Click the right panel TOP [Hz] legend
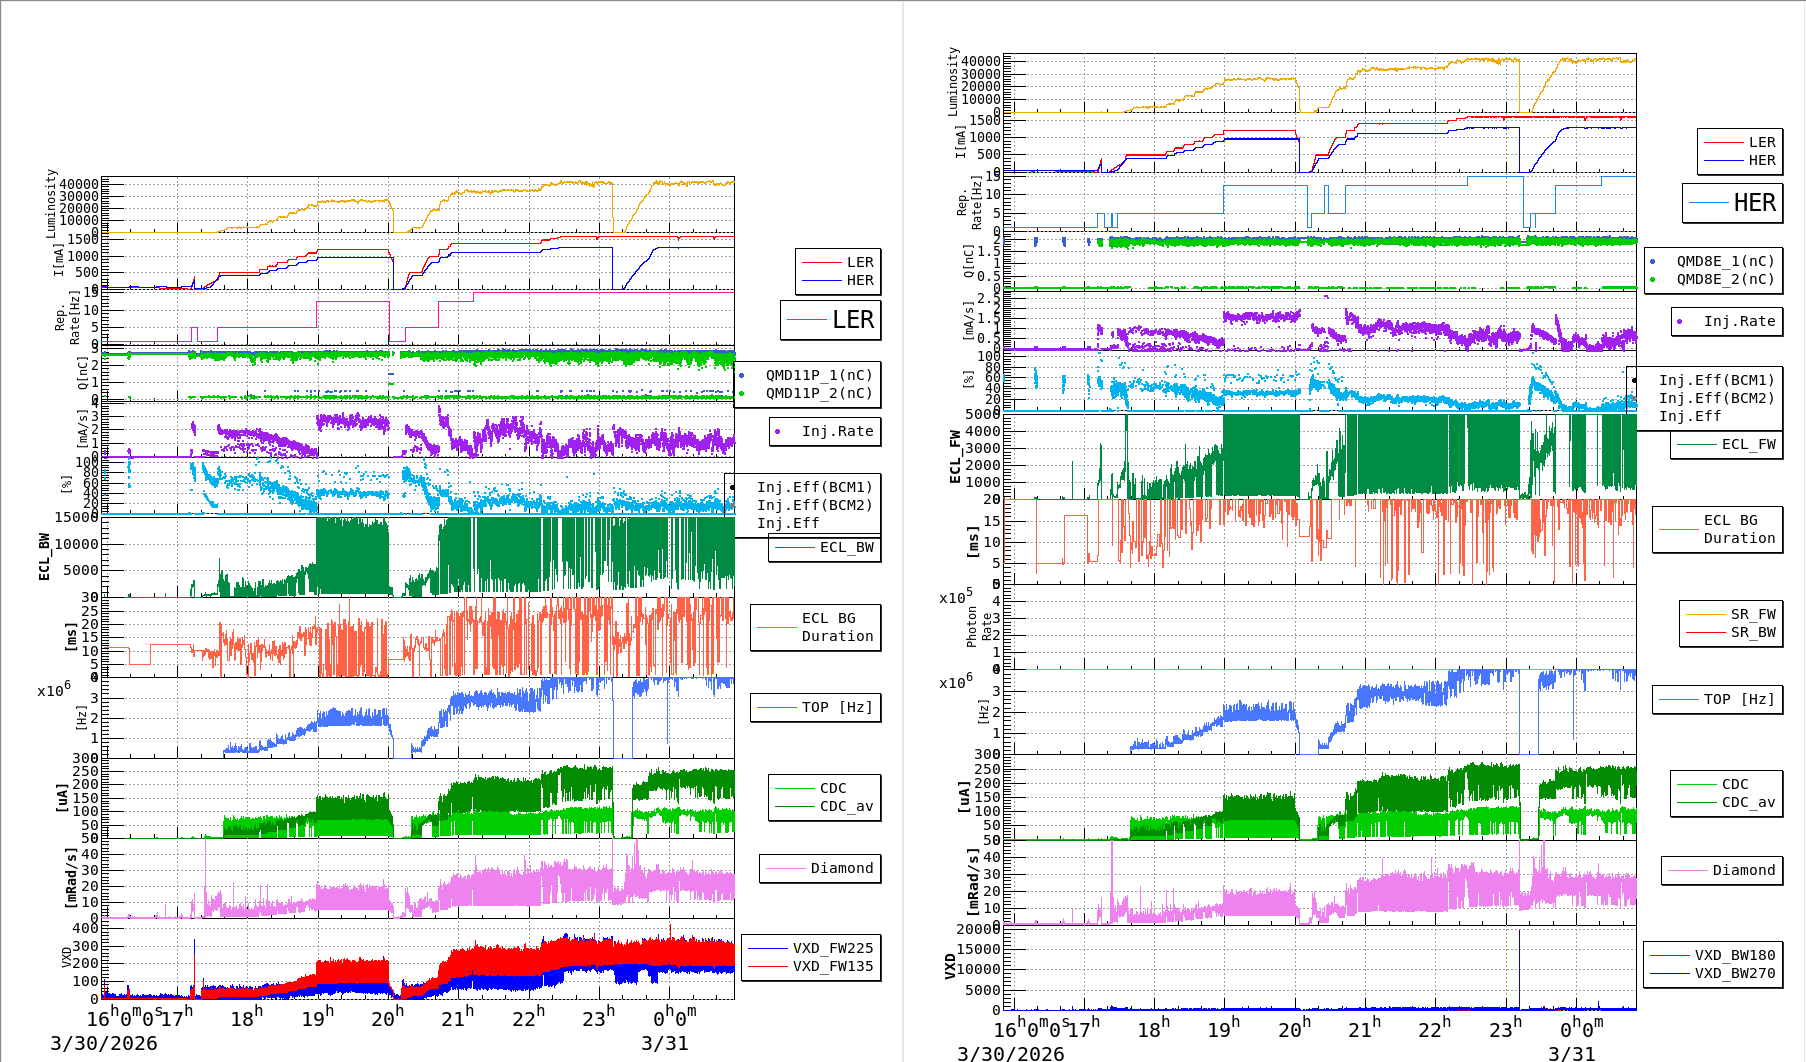 1717,700
